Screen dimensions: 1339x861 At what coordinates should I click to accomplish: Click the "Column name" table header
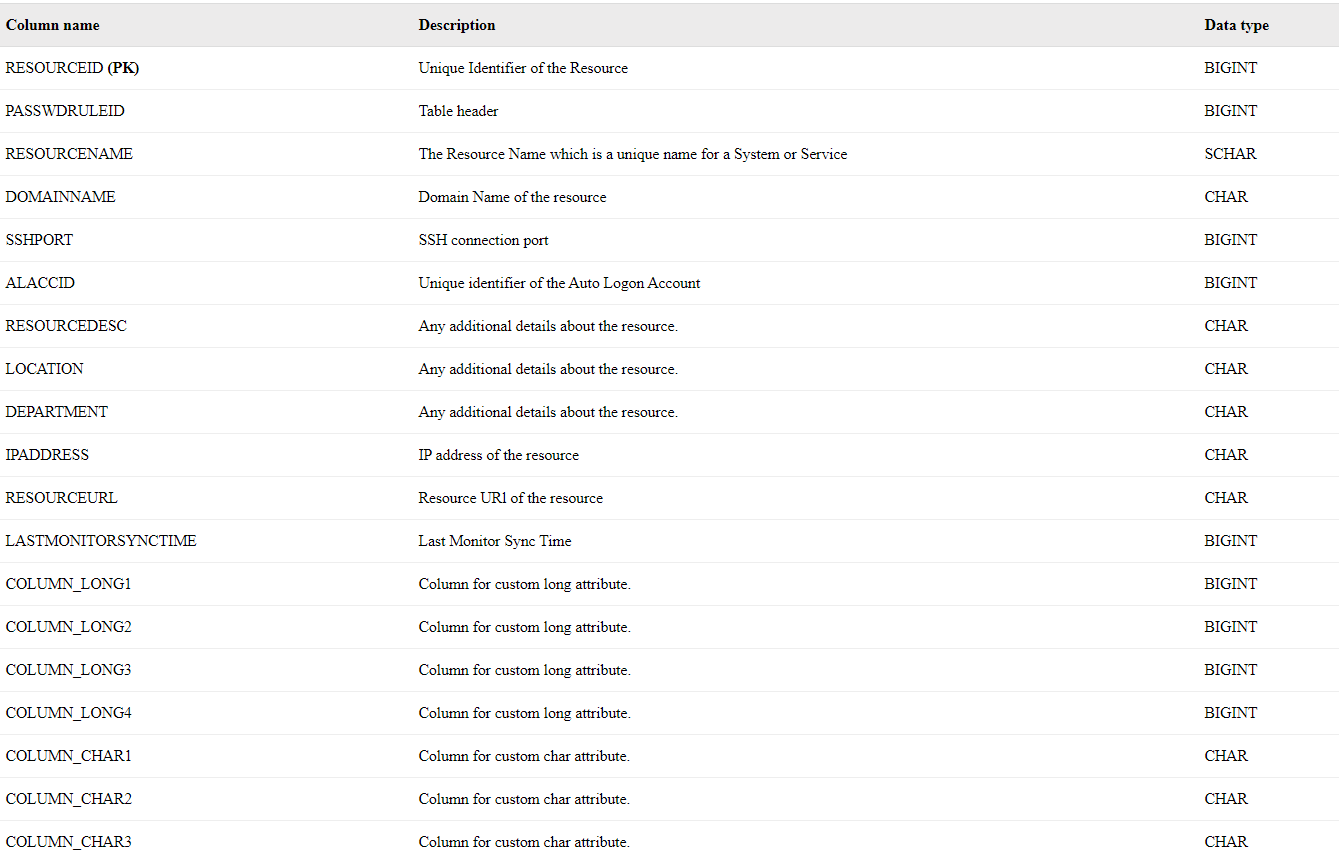(x=53, y=25)
